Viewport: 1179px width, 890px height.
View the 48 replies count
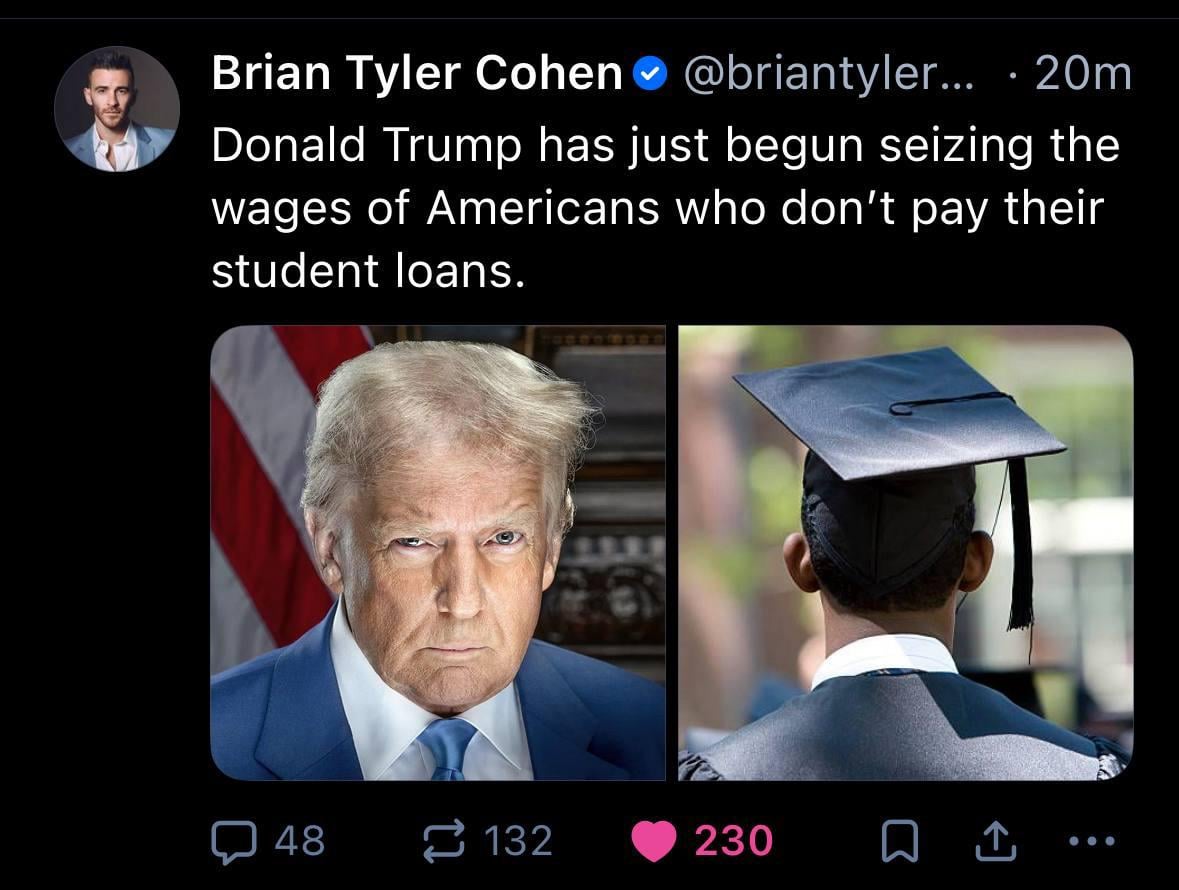pyautogui.click(x=299, y=840)
